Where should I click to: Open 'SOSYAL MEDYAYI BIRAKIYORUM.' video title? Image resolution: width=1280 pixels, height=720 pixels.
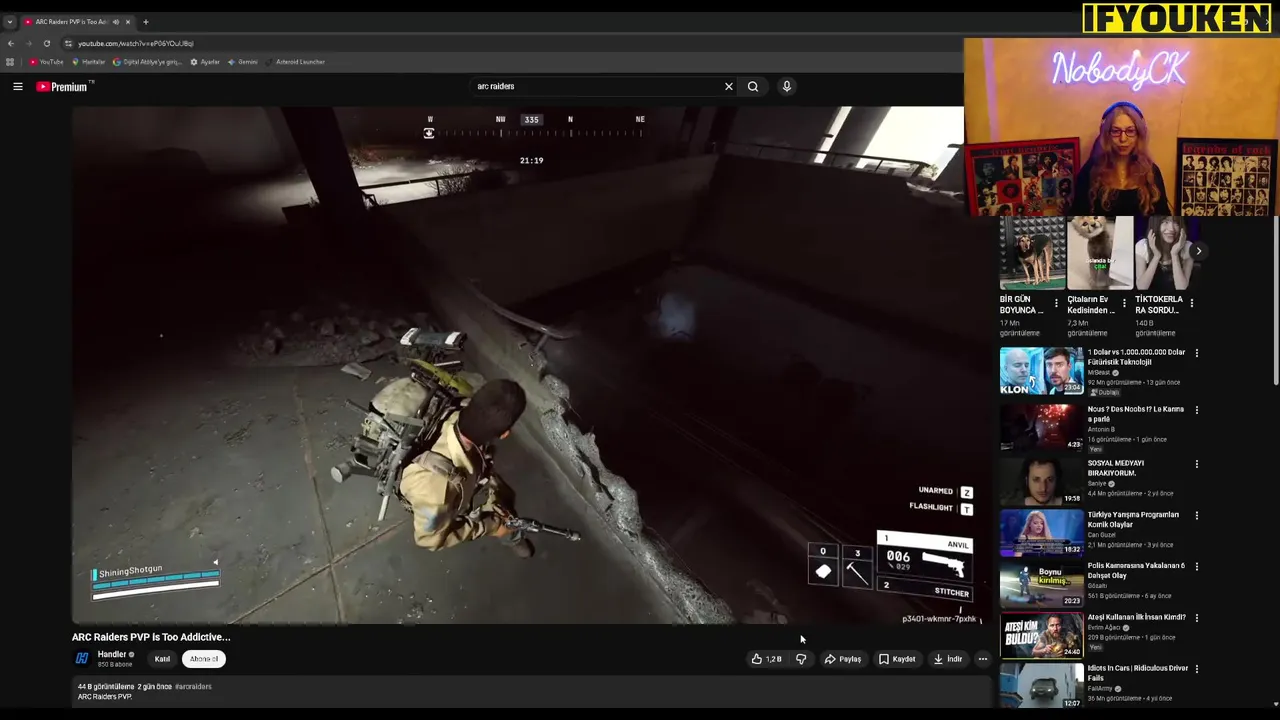[1115, 468]
